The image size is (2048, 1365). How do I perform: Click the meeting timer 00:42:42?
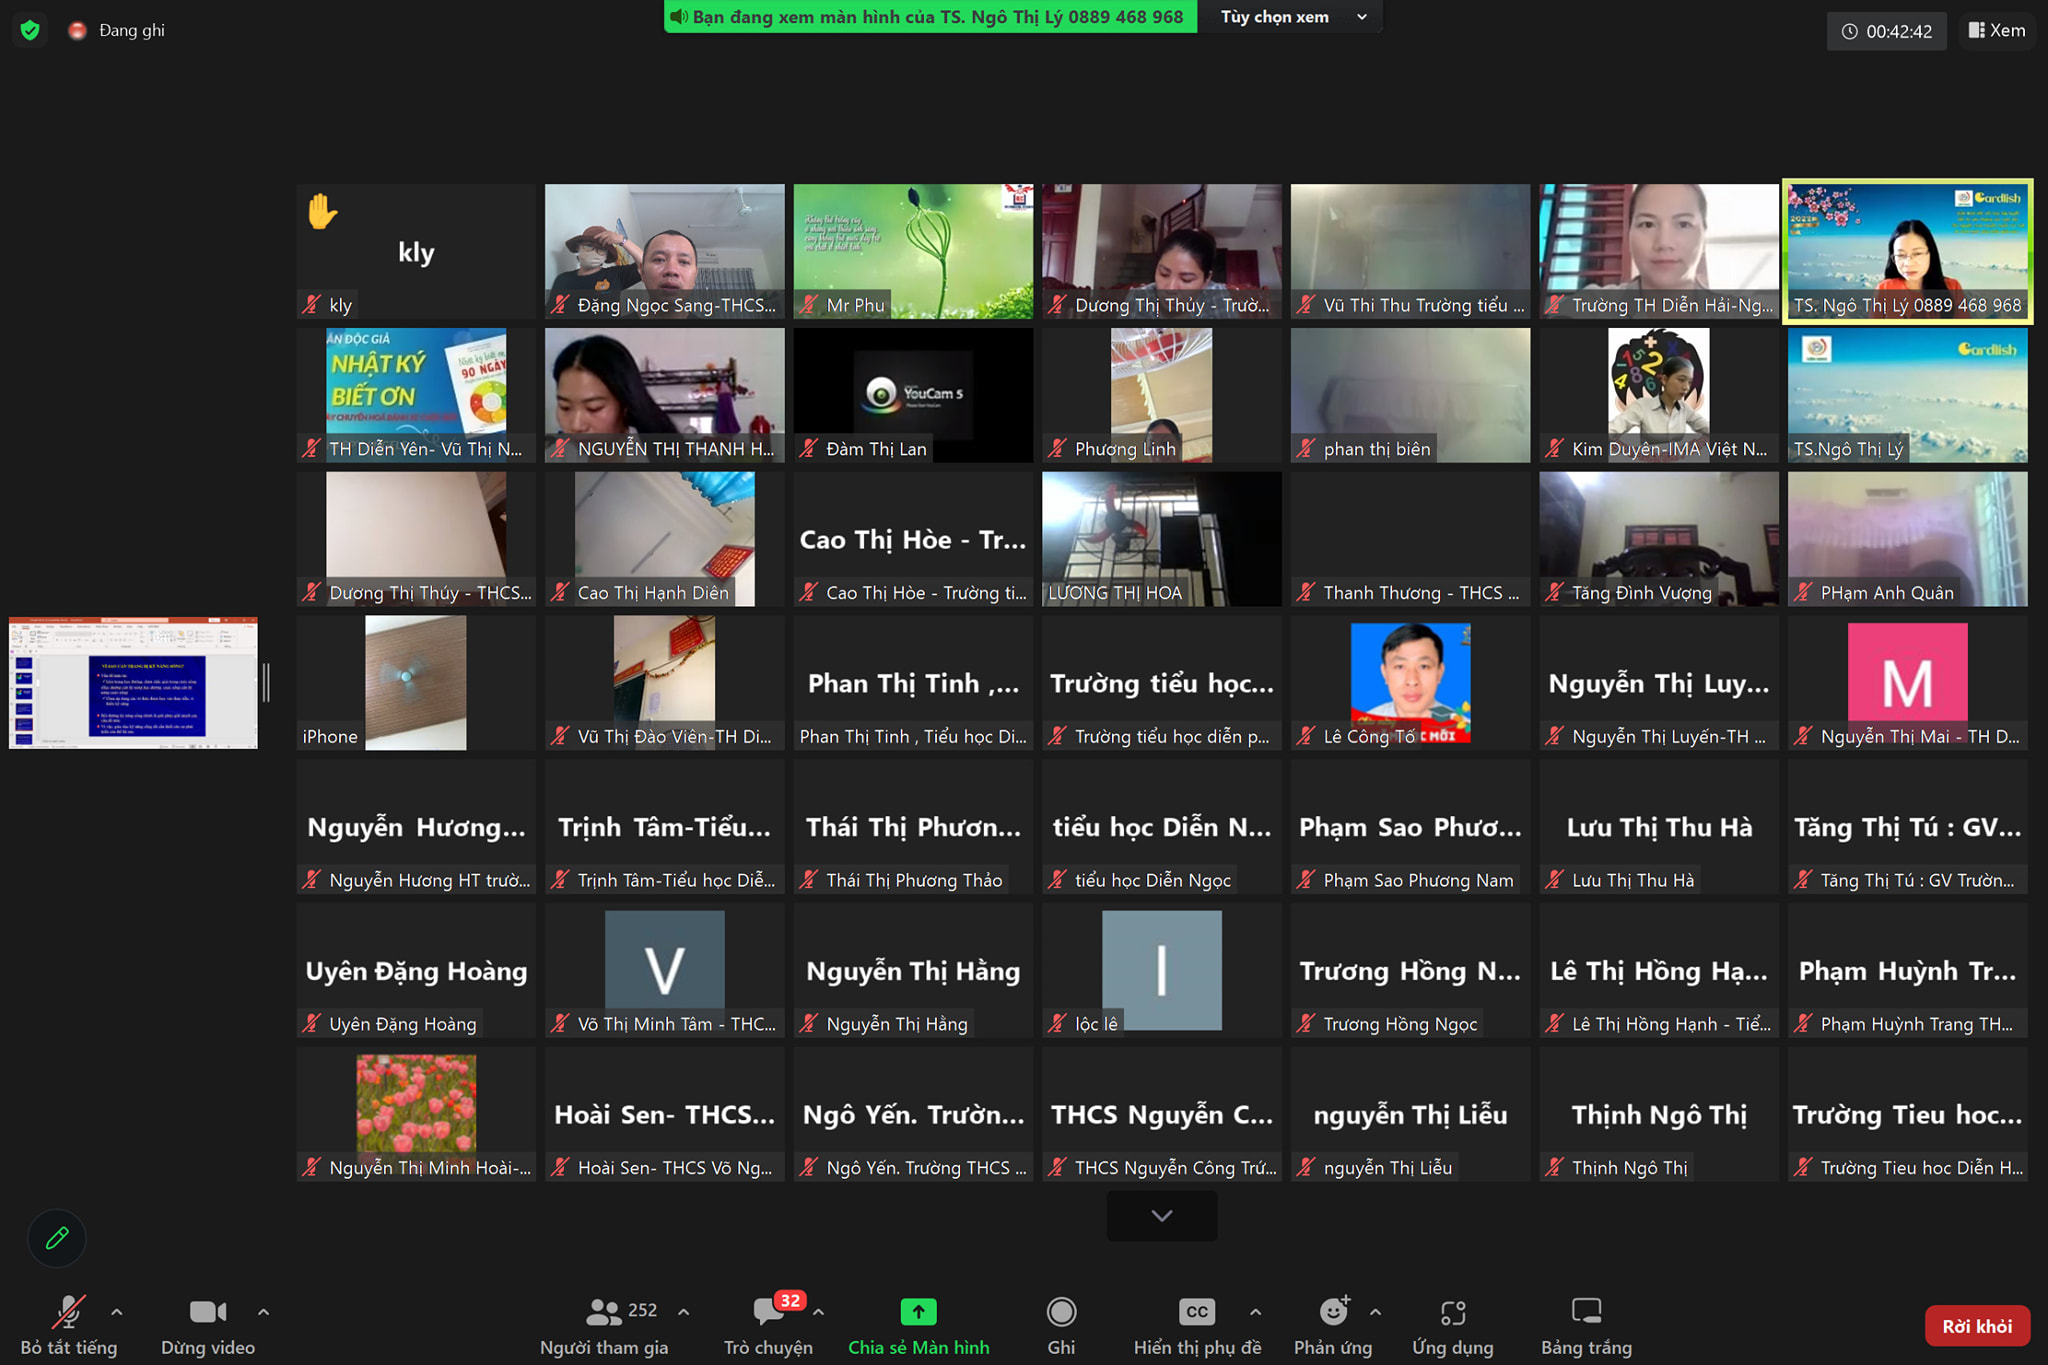[1887, 31]
